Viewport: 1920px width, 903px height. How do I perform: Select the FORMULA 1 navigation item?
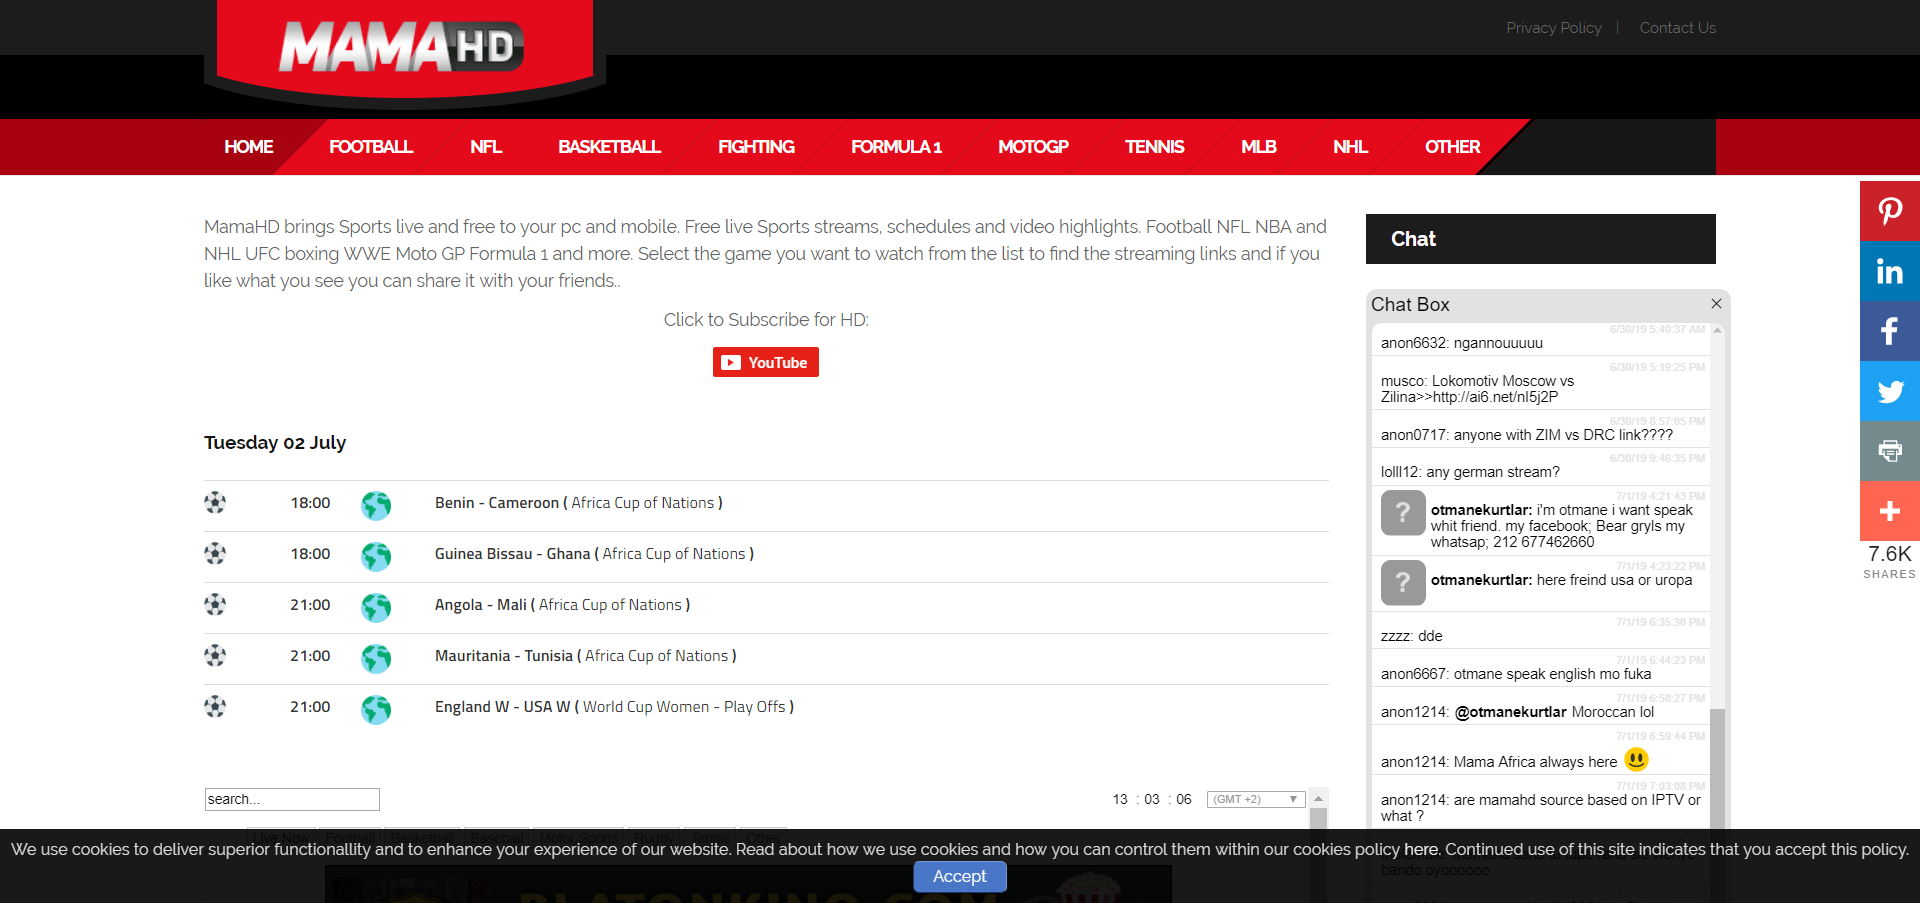tap(896, 147)
